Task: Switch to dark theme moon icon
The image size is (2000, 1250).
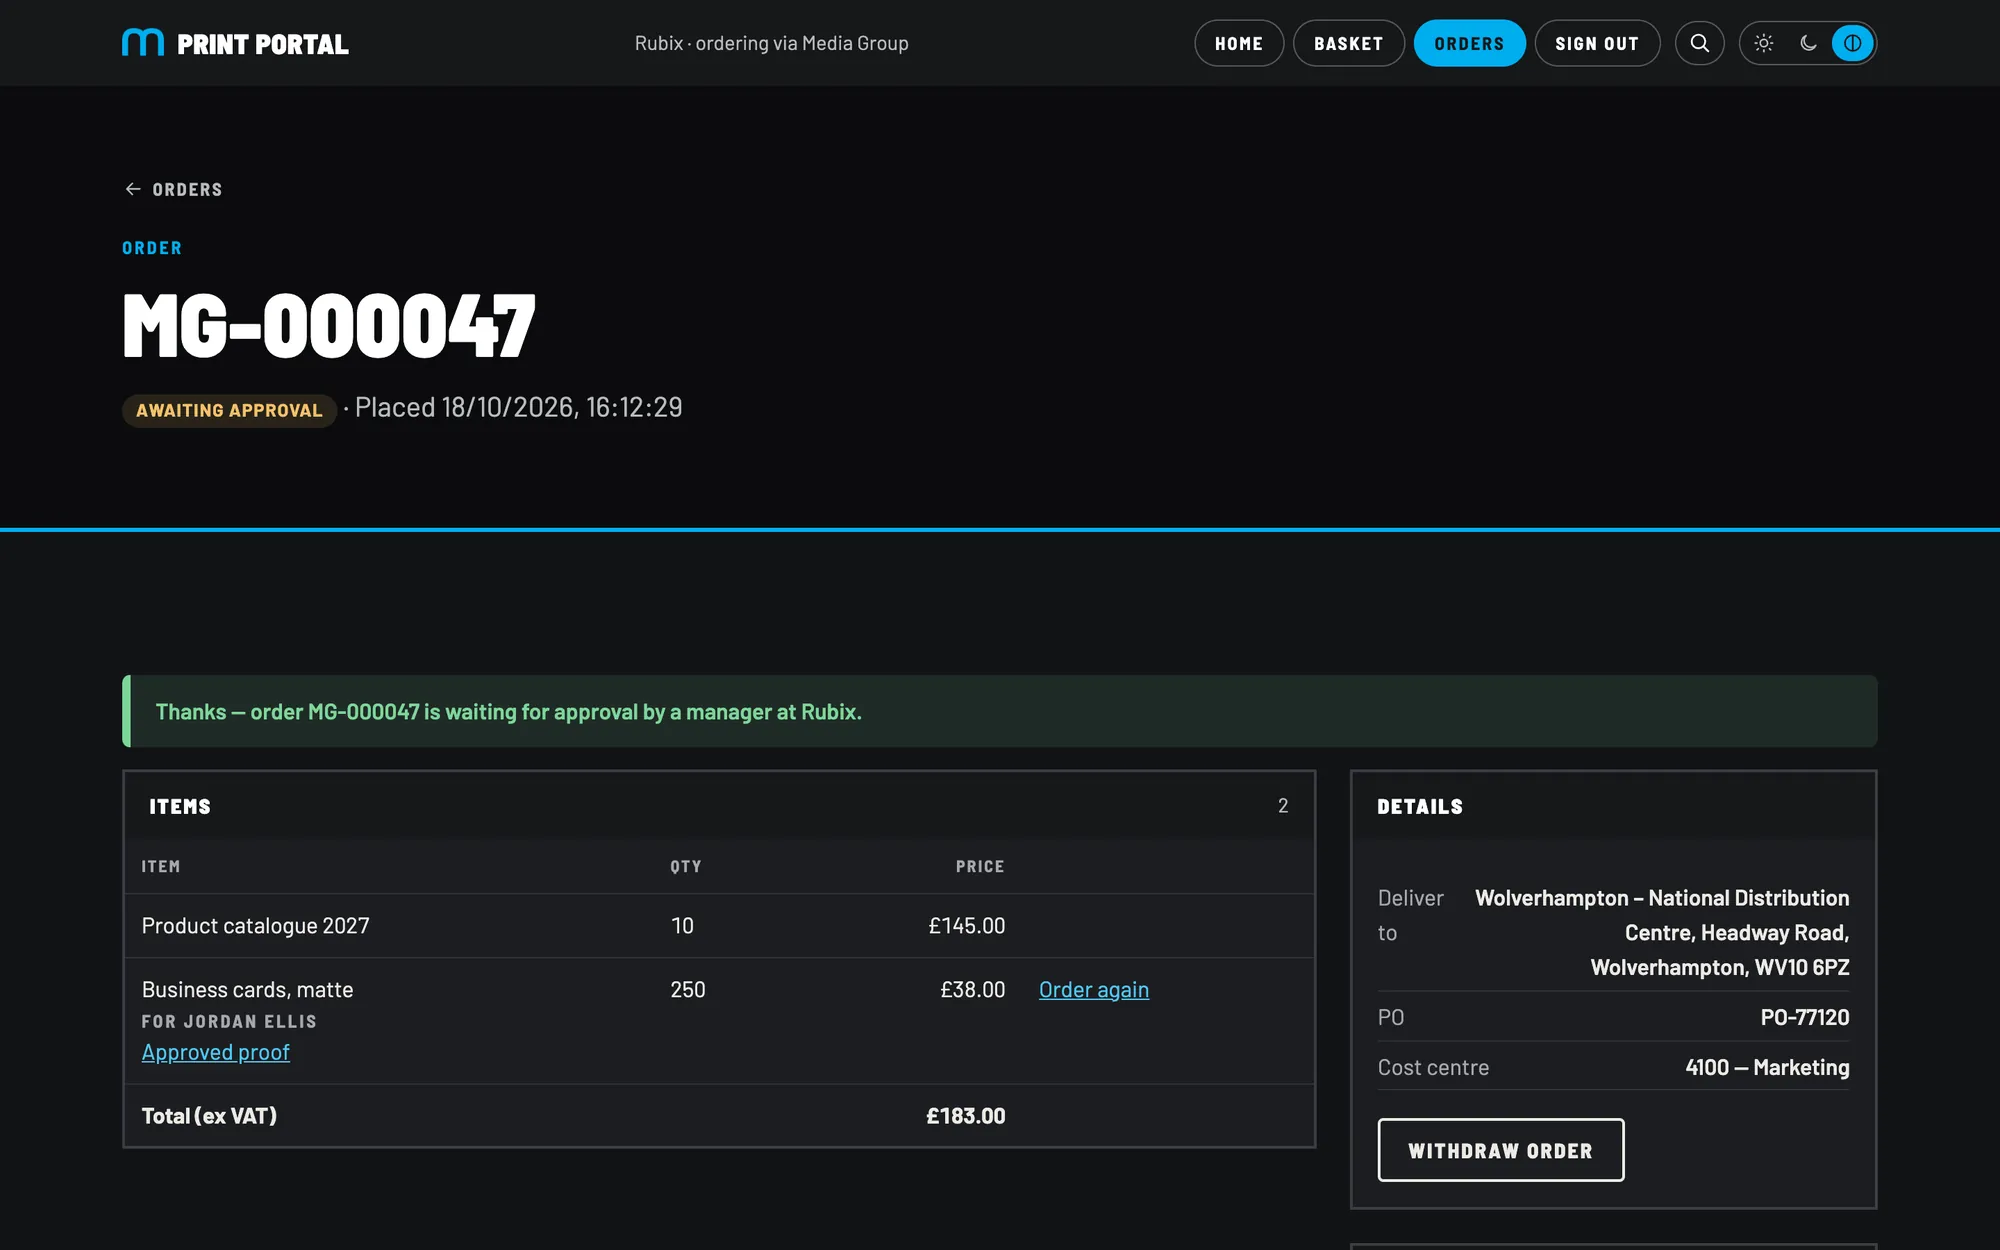Action: pos(1808,43)
